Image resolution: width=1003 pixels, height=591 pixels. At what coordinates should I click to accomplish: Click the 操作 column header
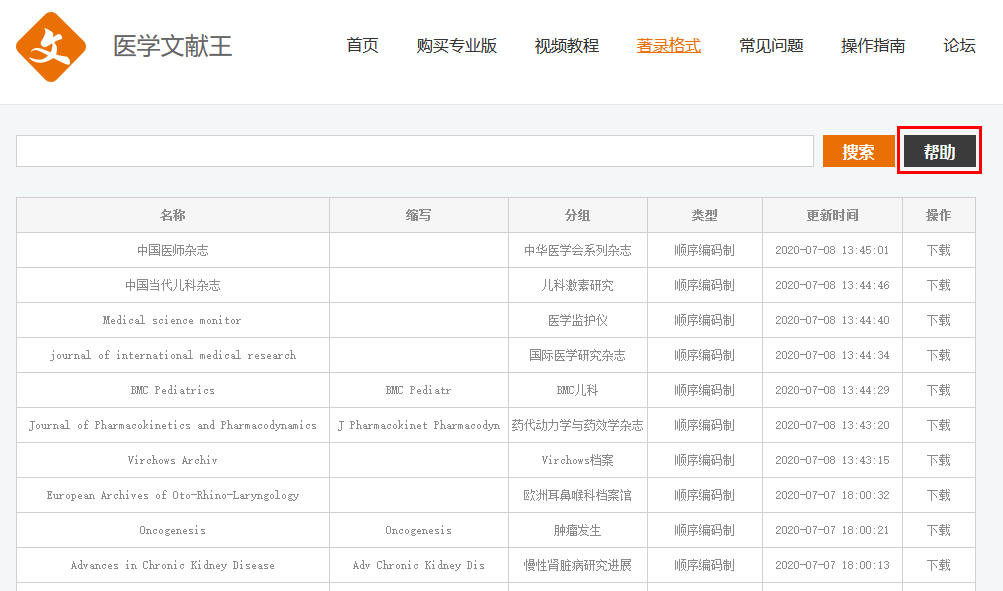tap(938, 215)
